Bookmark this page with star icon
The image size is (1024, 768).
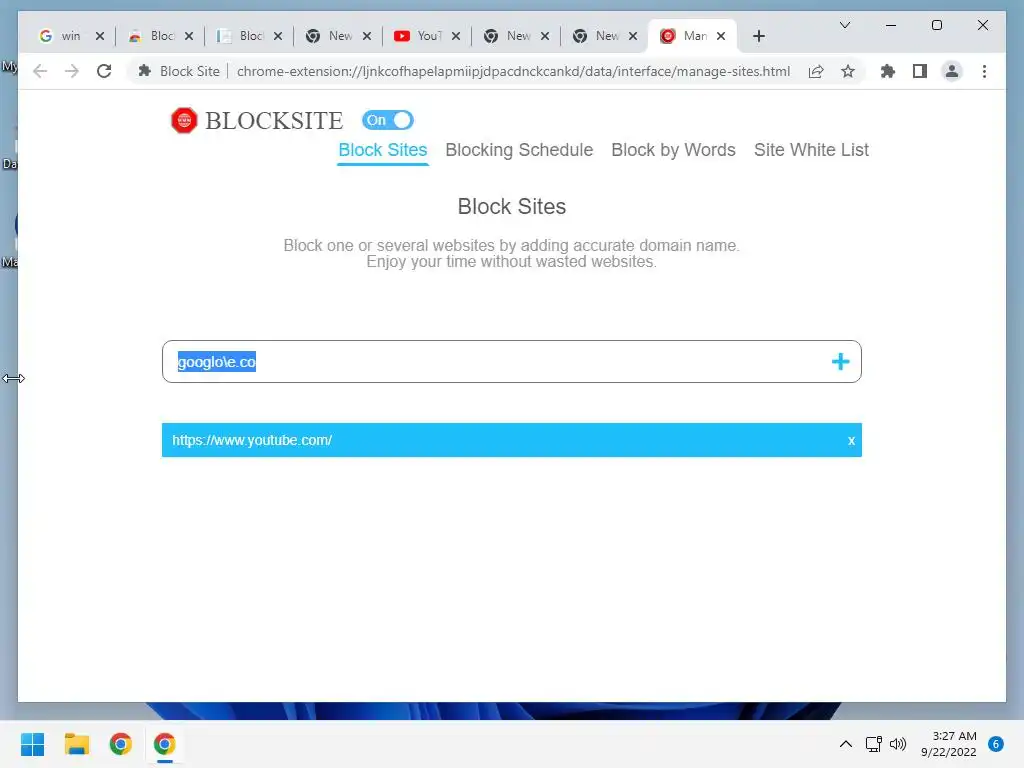848,71
